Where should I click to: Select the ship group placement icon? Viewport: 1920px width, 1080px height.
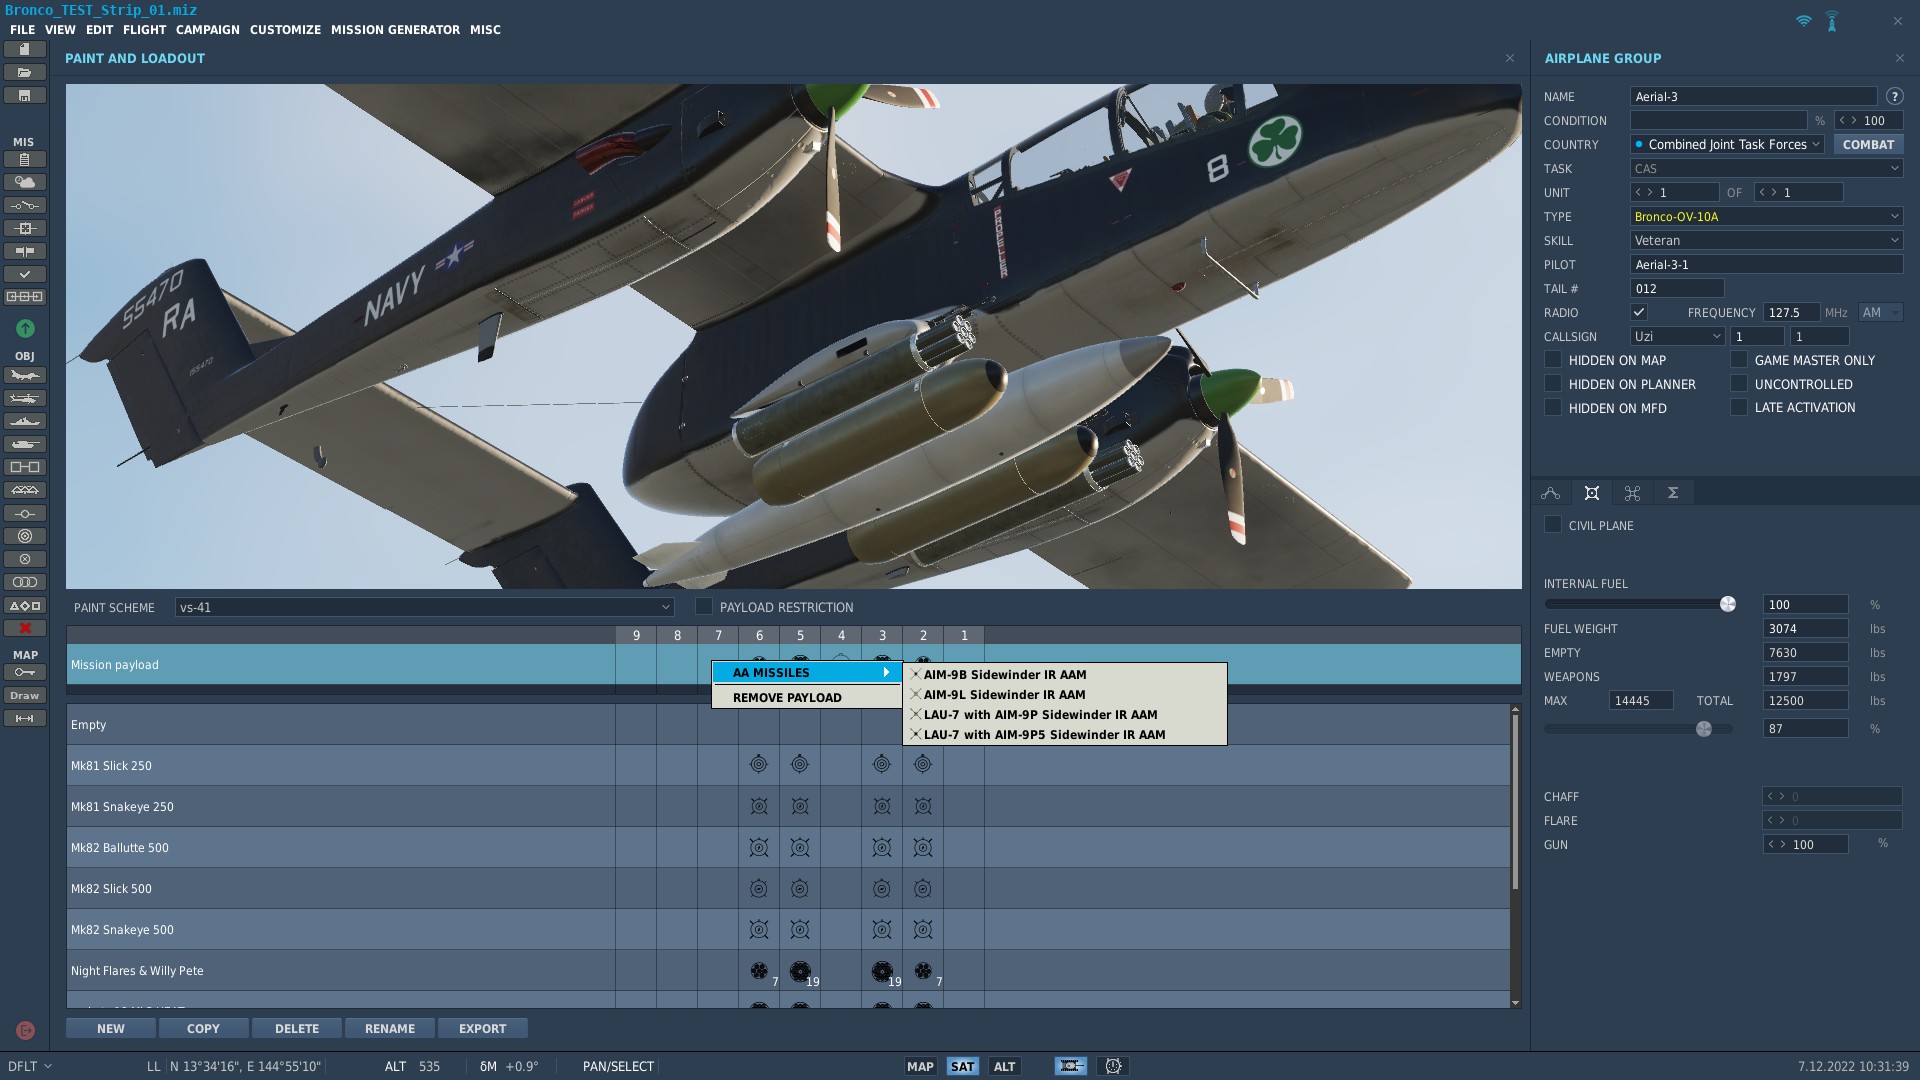pos(25,422)
